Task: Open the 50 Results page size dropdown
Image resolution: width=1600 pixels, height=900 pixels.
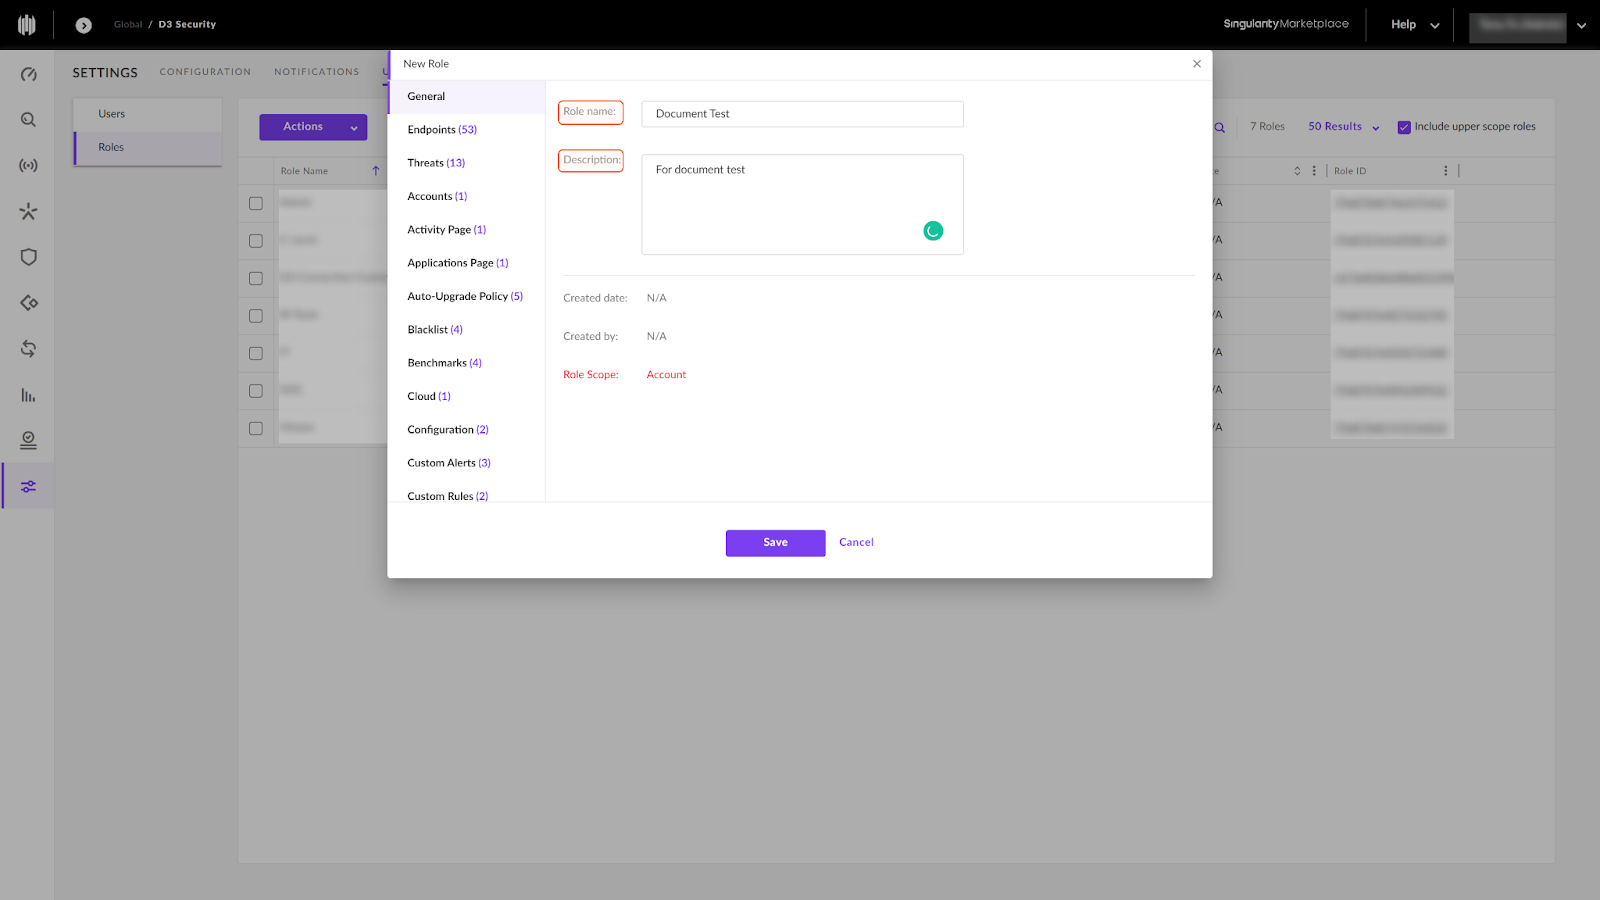Action: [1344, 127]
